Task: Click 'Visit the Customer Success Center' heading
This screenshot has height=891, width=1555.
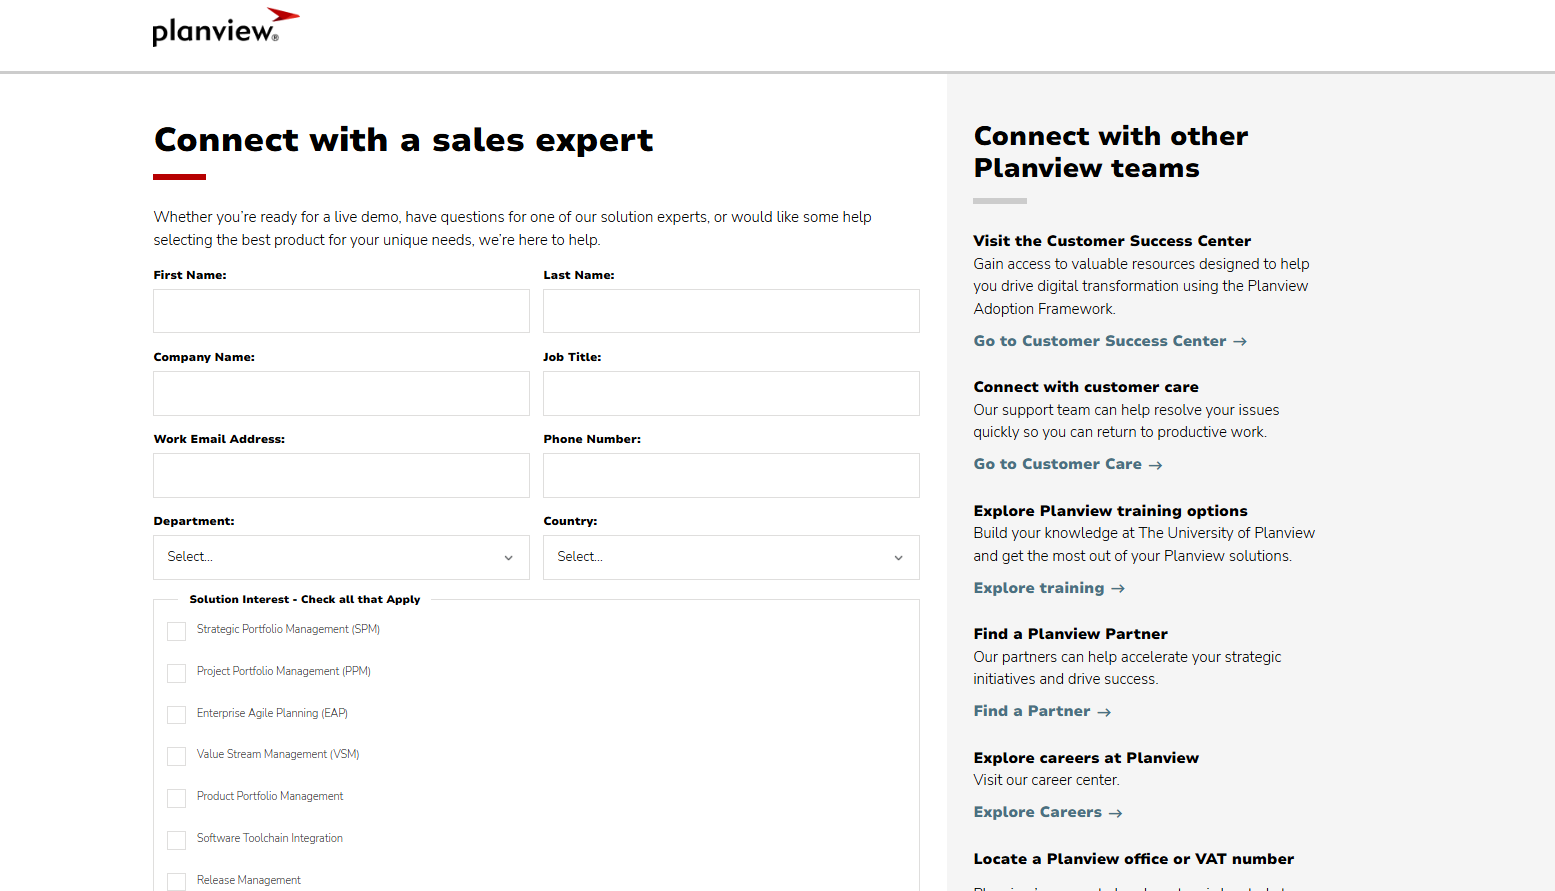Action: click(x=1112, y=241)
